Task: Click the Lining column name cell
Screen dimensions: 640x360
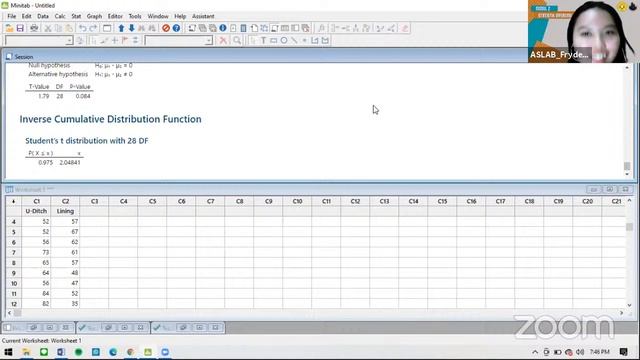Action: pos(65,211)
